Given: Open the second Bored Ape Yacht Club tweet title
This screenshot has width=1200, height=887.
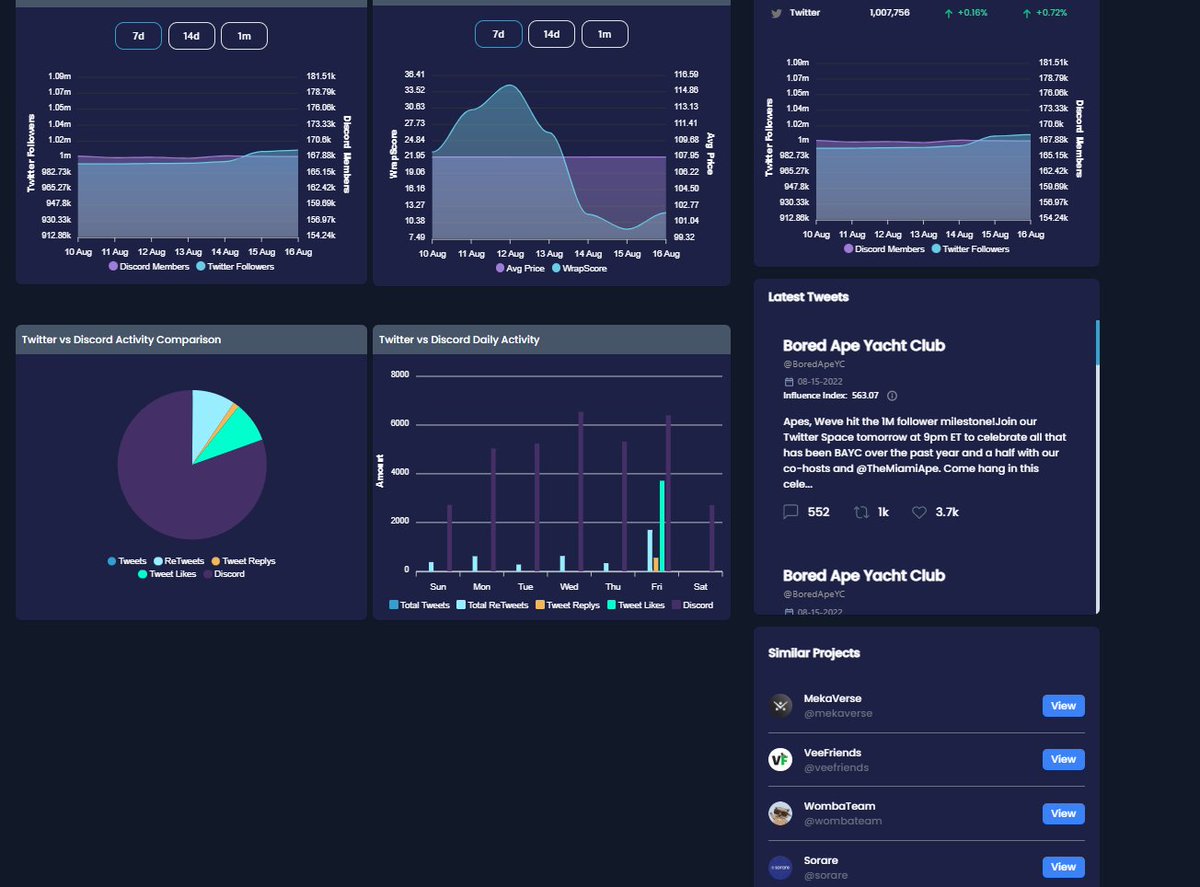Looking at the screenshot, I should pos(864,576).
